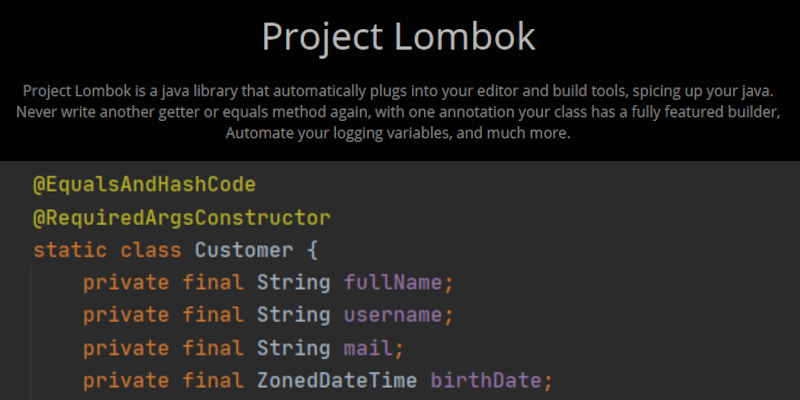Click the birthDate field name
Screen dimensions: 800x400
coord(487,381)
